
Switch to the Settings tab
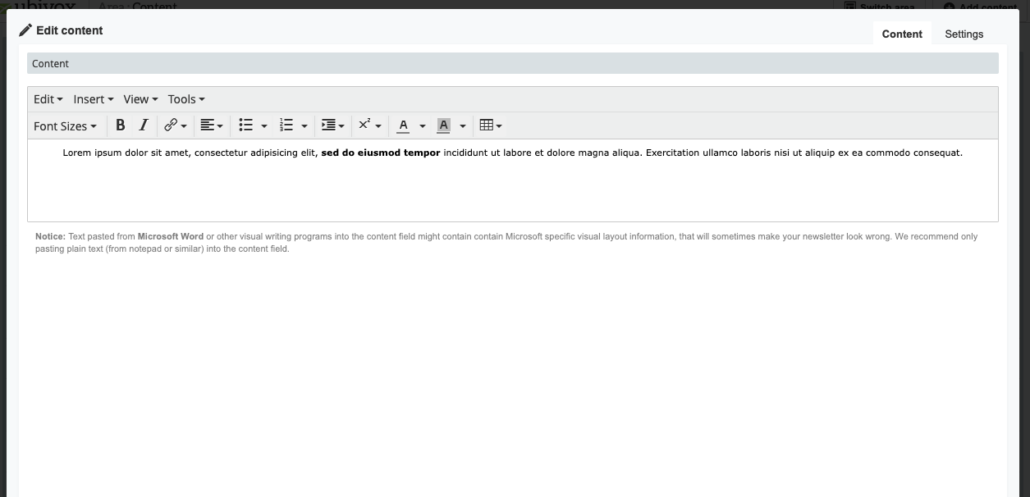[x=964, y=34]
